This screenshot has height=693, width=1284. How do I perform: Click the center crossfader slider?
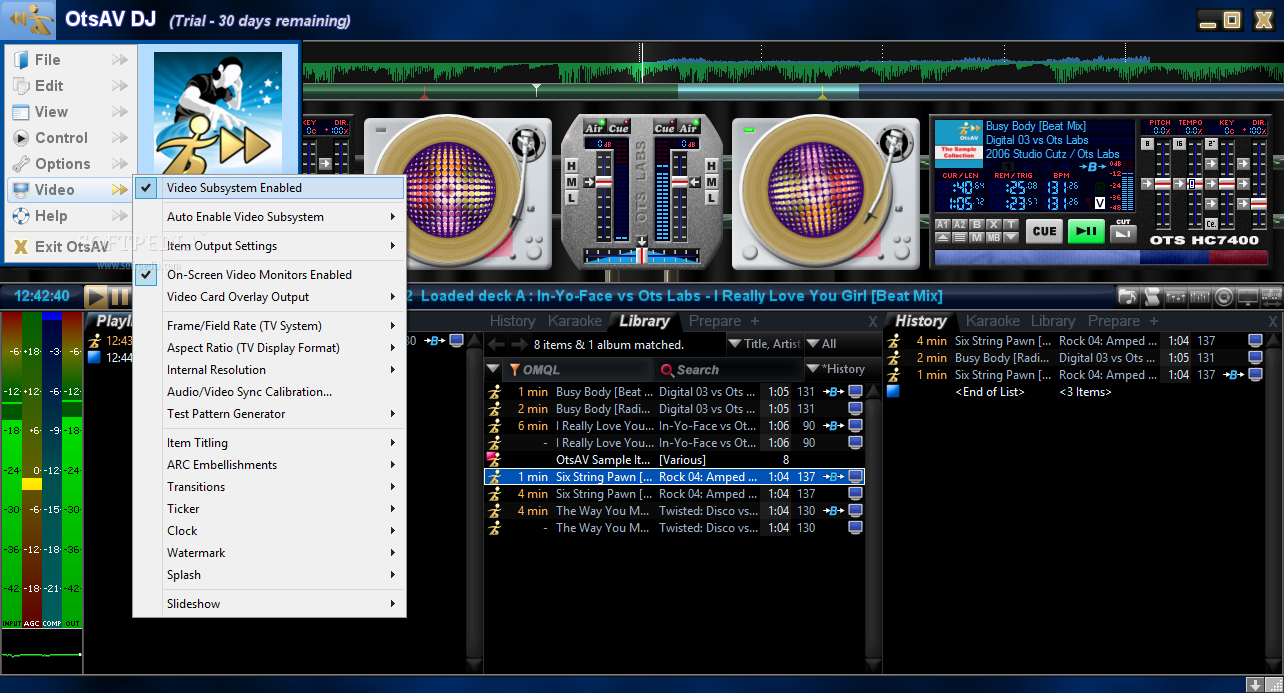(x=641, y=254)
